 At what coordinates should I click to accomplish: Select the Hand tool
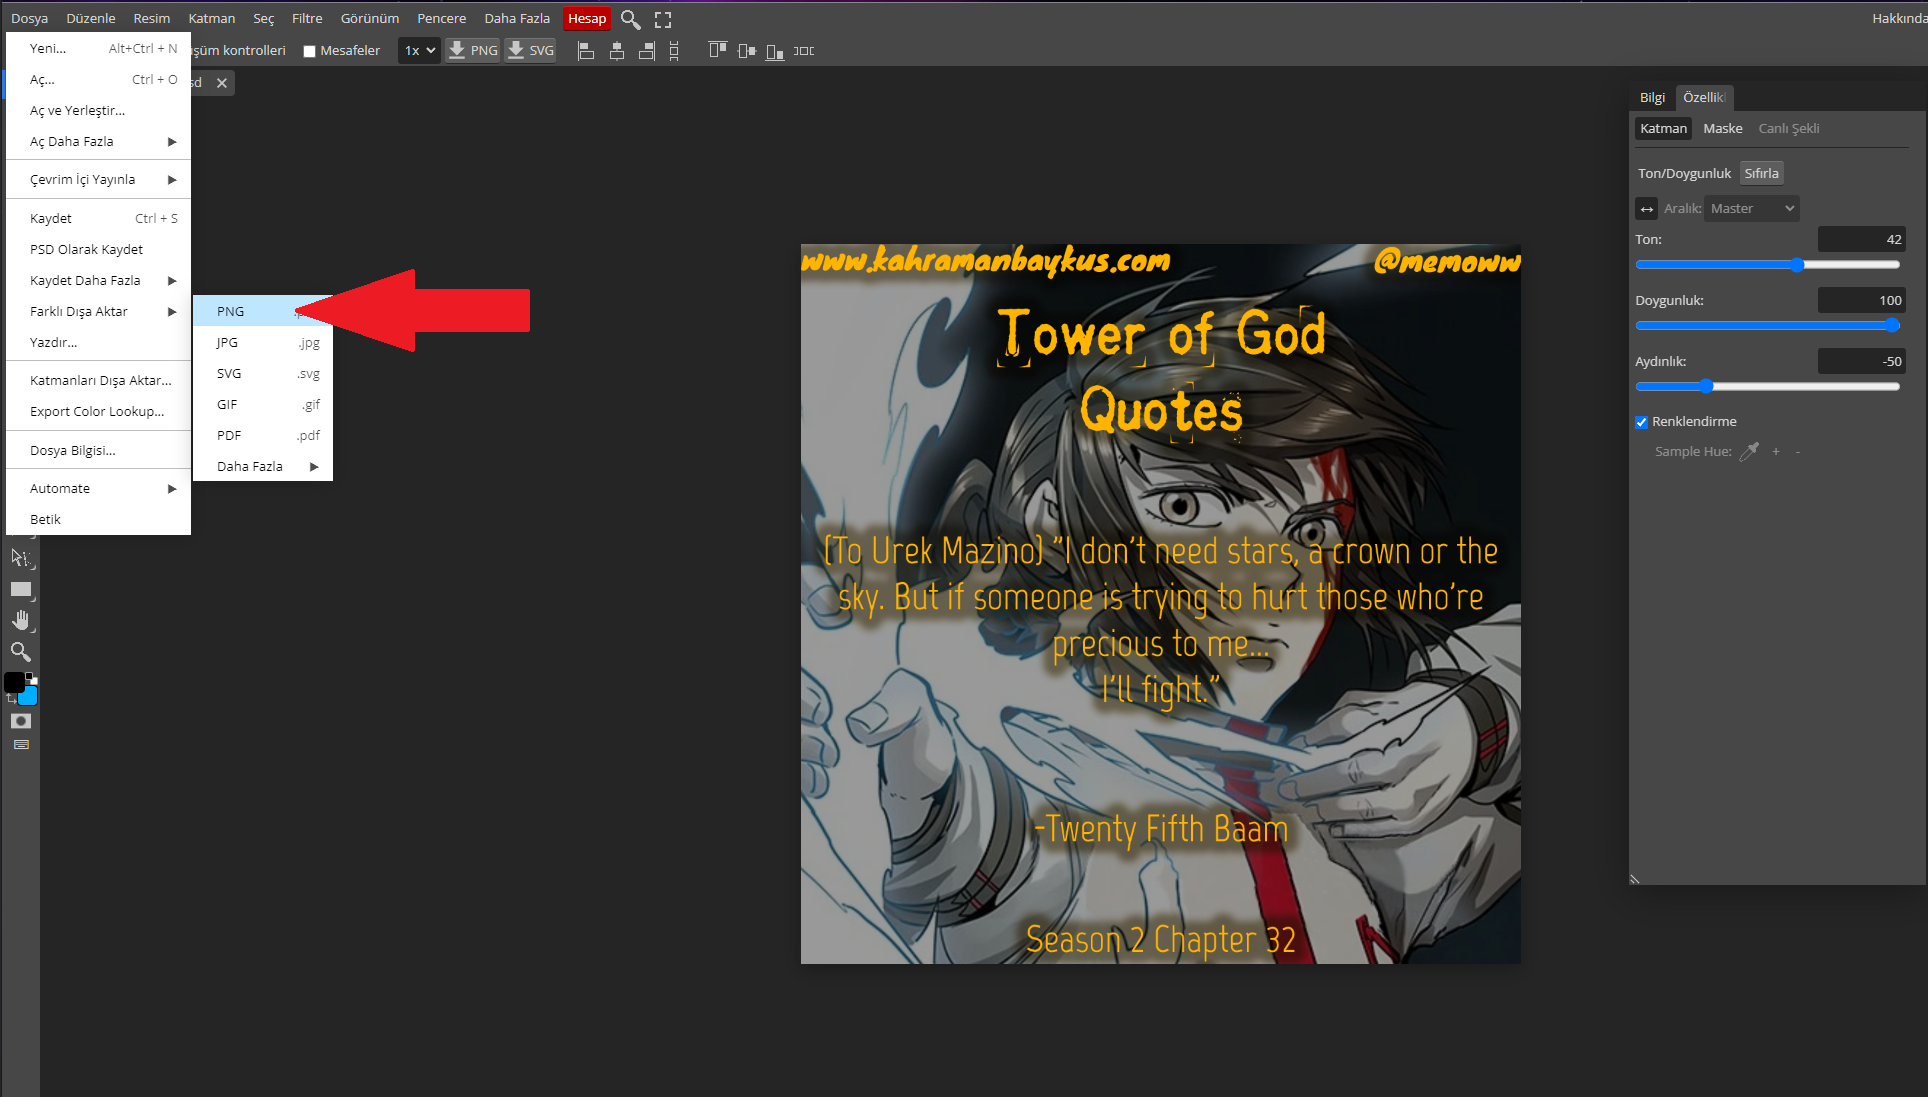coord(20,621)
